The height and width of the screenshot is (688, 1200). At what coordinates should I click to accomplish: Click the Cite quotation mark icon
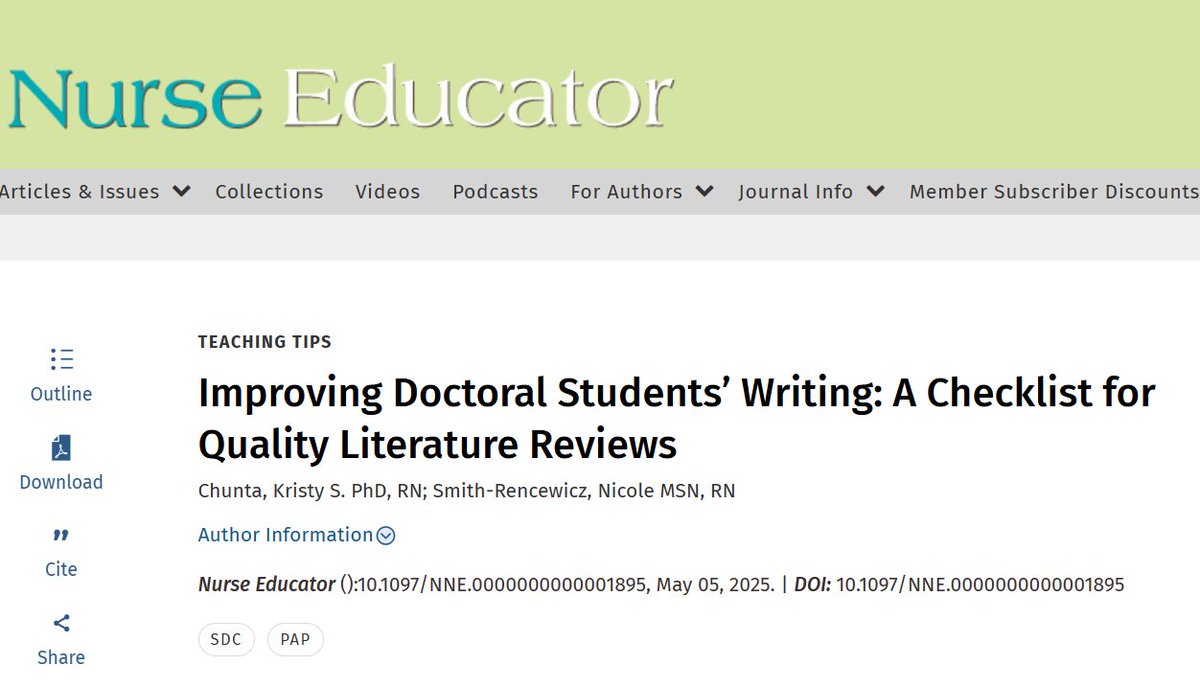point(61,537)
